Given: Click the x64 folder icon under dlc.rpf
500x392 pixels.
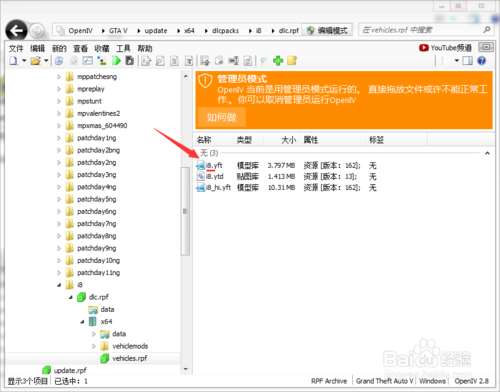Looking at the screenshot, I should click(93, 322).
